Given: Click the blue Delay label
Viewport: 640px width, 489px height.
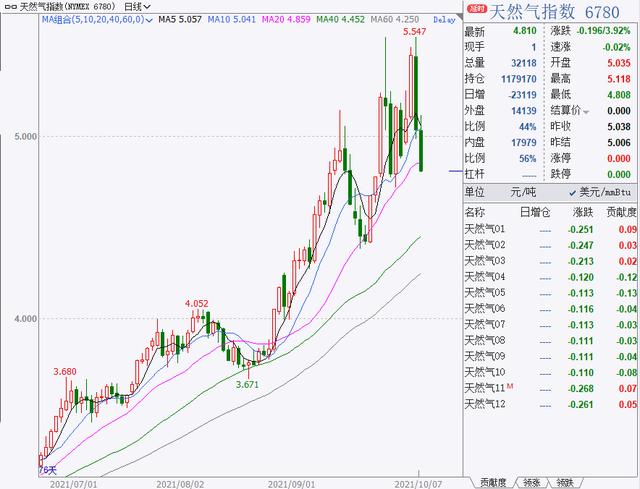Looking at the screenshot, I should click(444, 20).
